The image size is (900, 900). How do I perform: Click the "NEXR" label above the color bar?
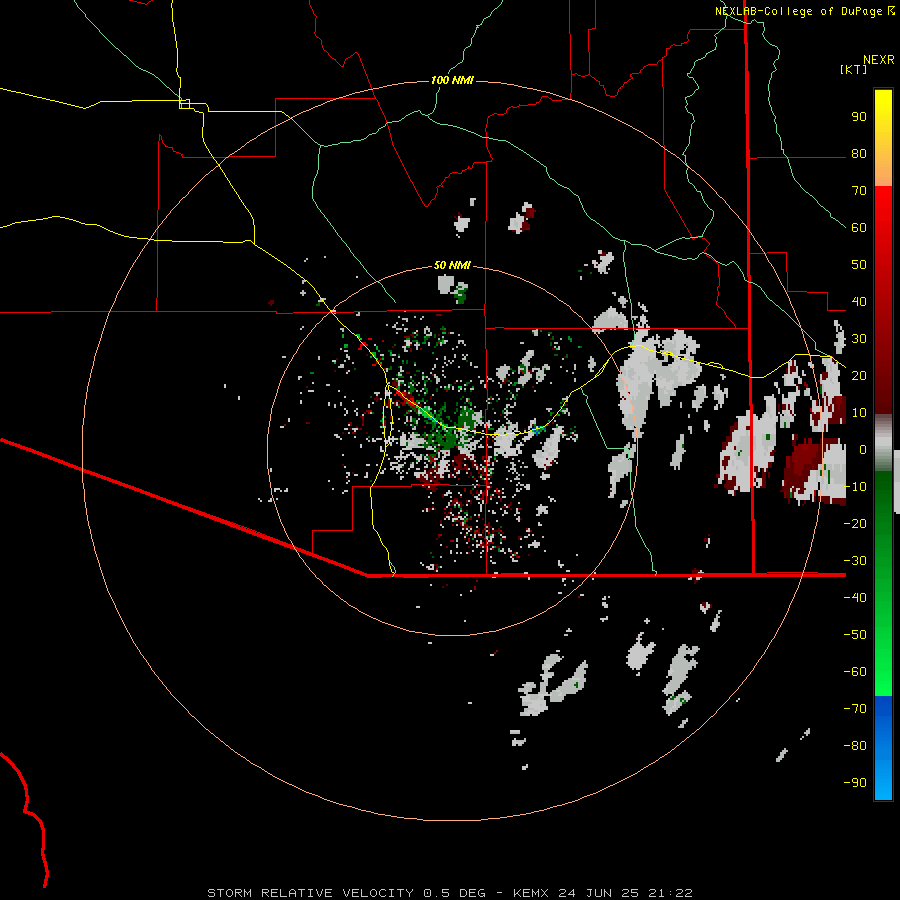[x=879, y=60]
